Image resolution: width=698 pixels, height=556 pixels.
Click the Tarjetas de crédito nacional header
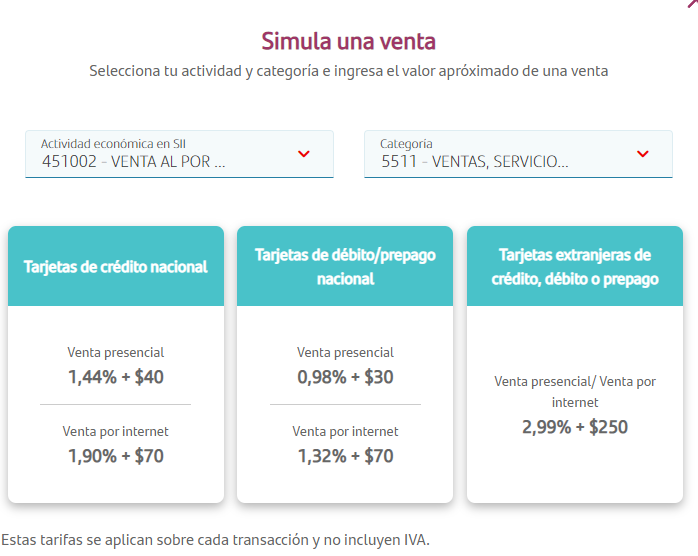coord(115,266)
